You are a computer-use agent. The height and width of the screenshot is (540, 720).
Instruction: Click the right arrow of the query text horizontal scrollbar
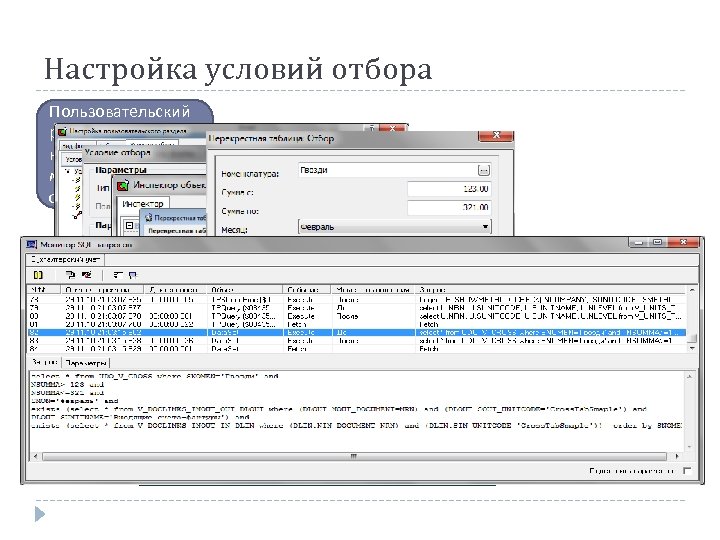point(676,456)
